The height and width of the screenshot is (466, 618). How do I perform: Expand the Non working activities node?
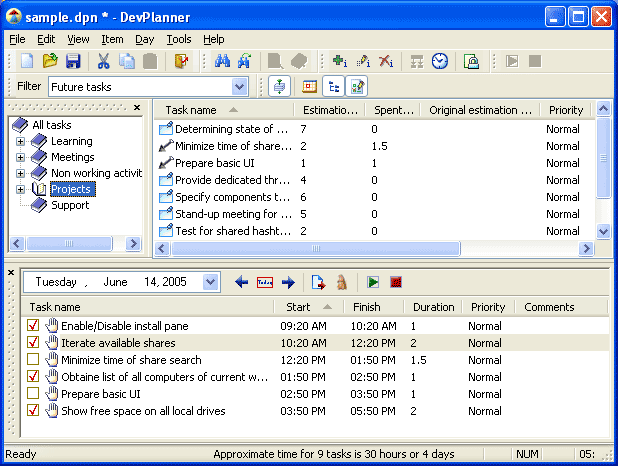[x=20, y=173]
